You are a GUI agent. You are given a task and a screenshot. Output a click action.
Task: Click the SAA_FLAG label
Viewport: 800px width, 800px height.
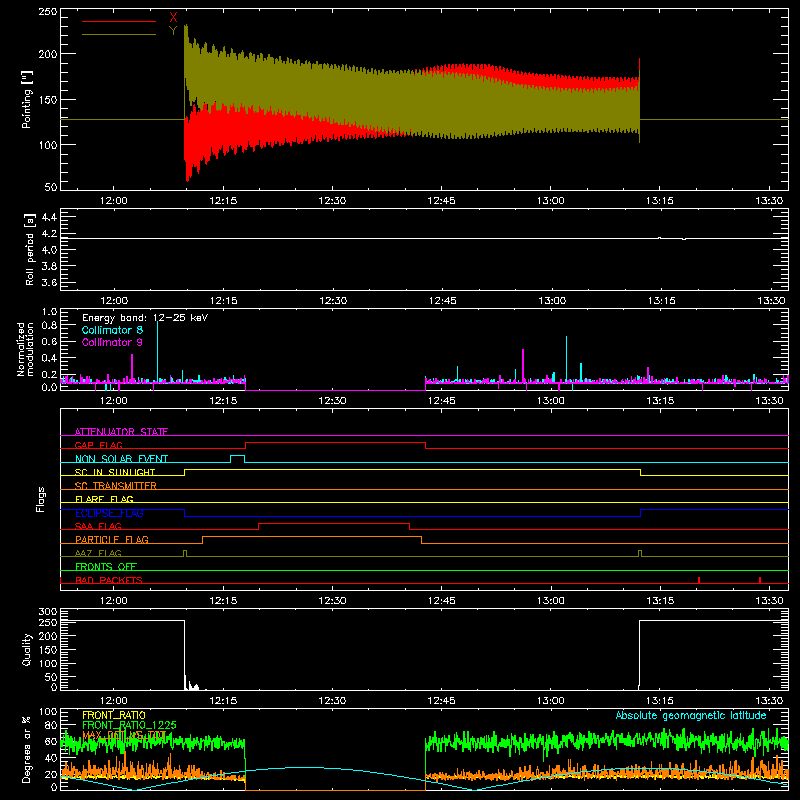click(x=98, y=526)
